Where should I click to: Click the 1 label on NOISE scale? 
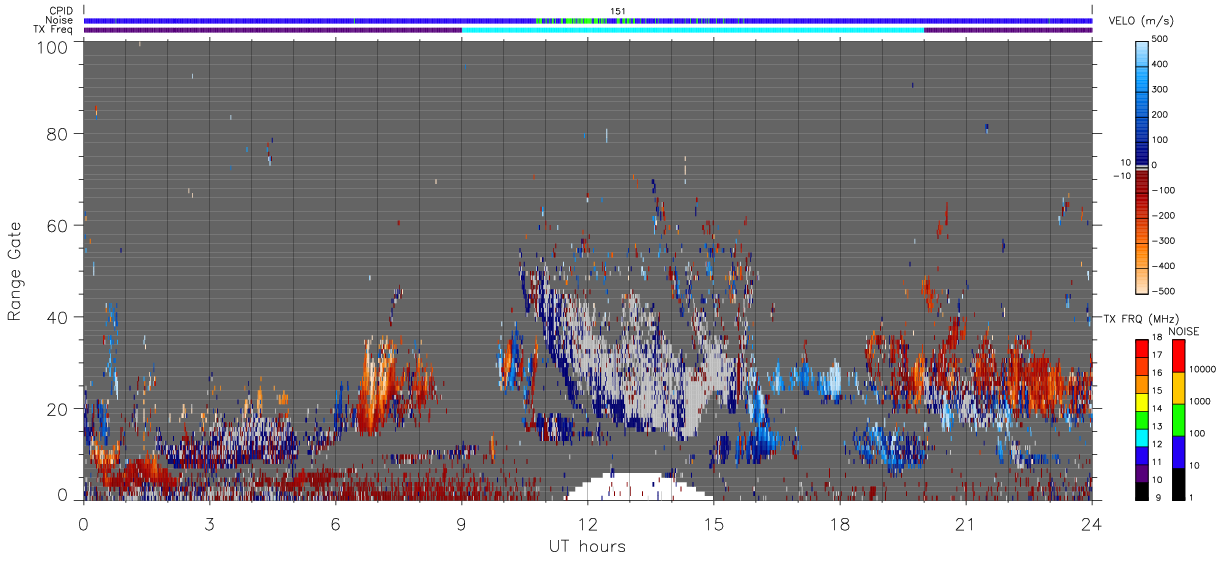pyautogui.click(x=1192, y=498)
